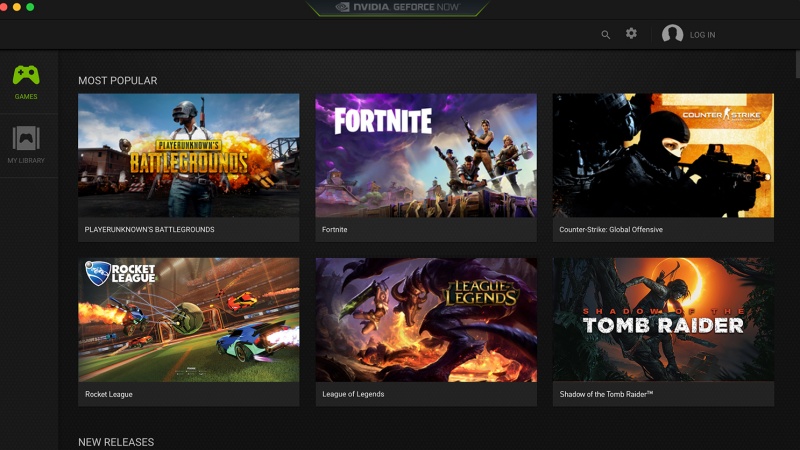Image resolution: width=800 pixels, height=450 pixels.
Task: Click the green macOS maximize button
Action: 30,7
